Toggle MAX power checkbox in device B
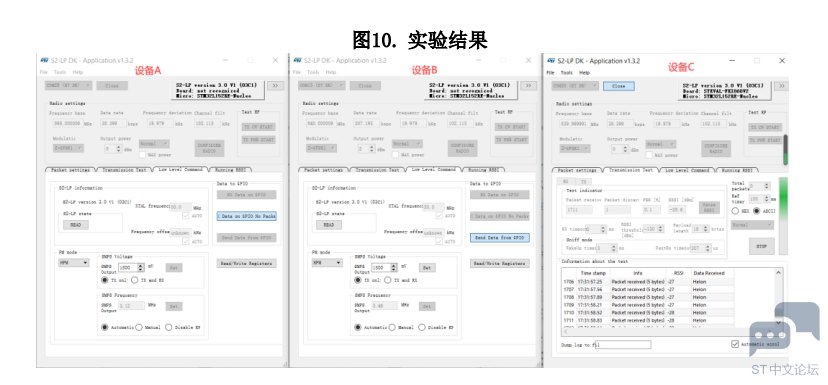Screen dimensions: 828x385 [x=396, y=155]
